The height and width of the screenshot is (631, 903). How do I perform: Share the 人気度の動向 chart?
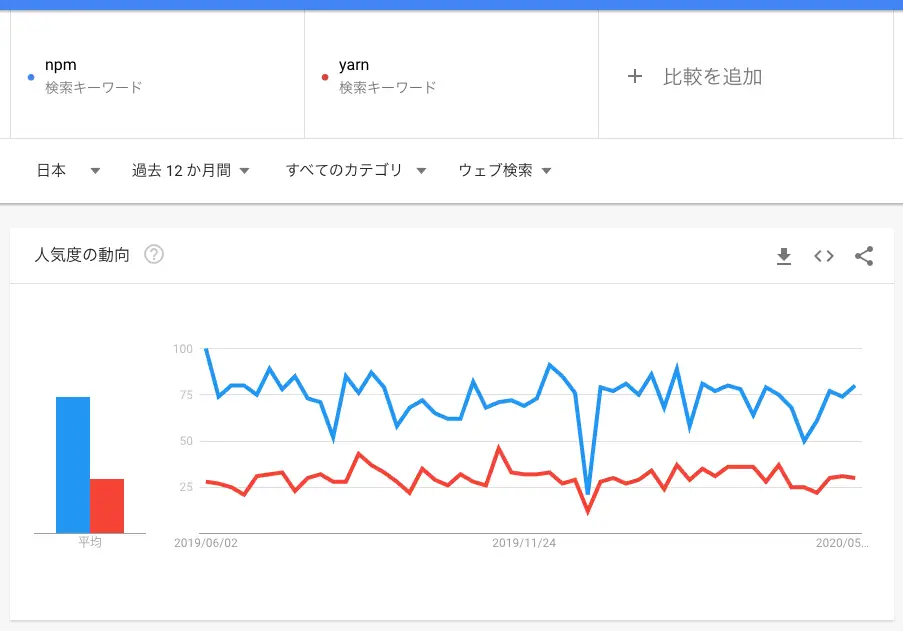click(x=864, y=256)
